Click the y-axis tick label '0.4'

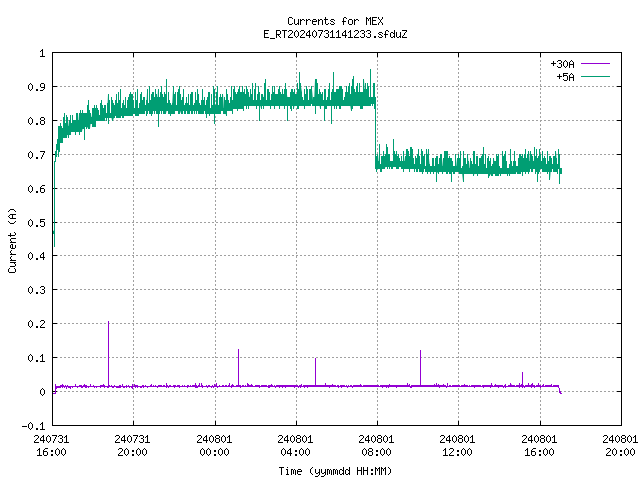click(36, 256)
